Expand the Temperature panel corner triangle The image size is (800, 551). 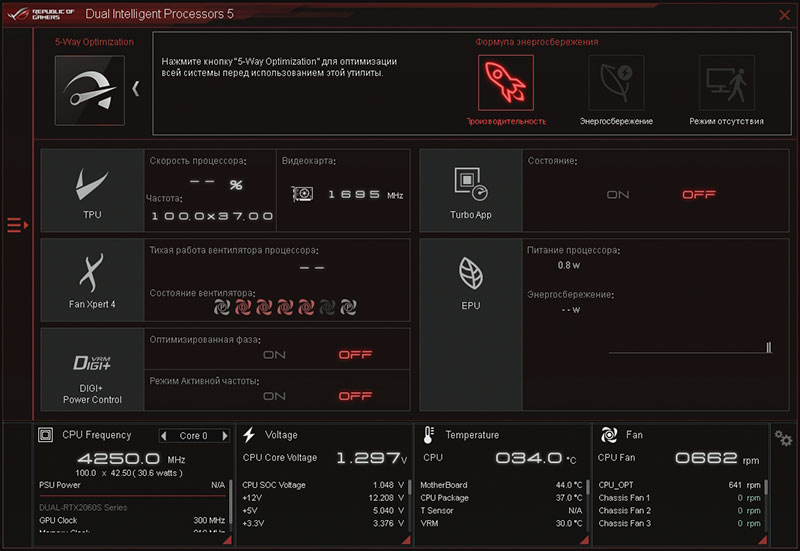[584, 540]
